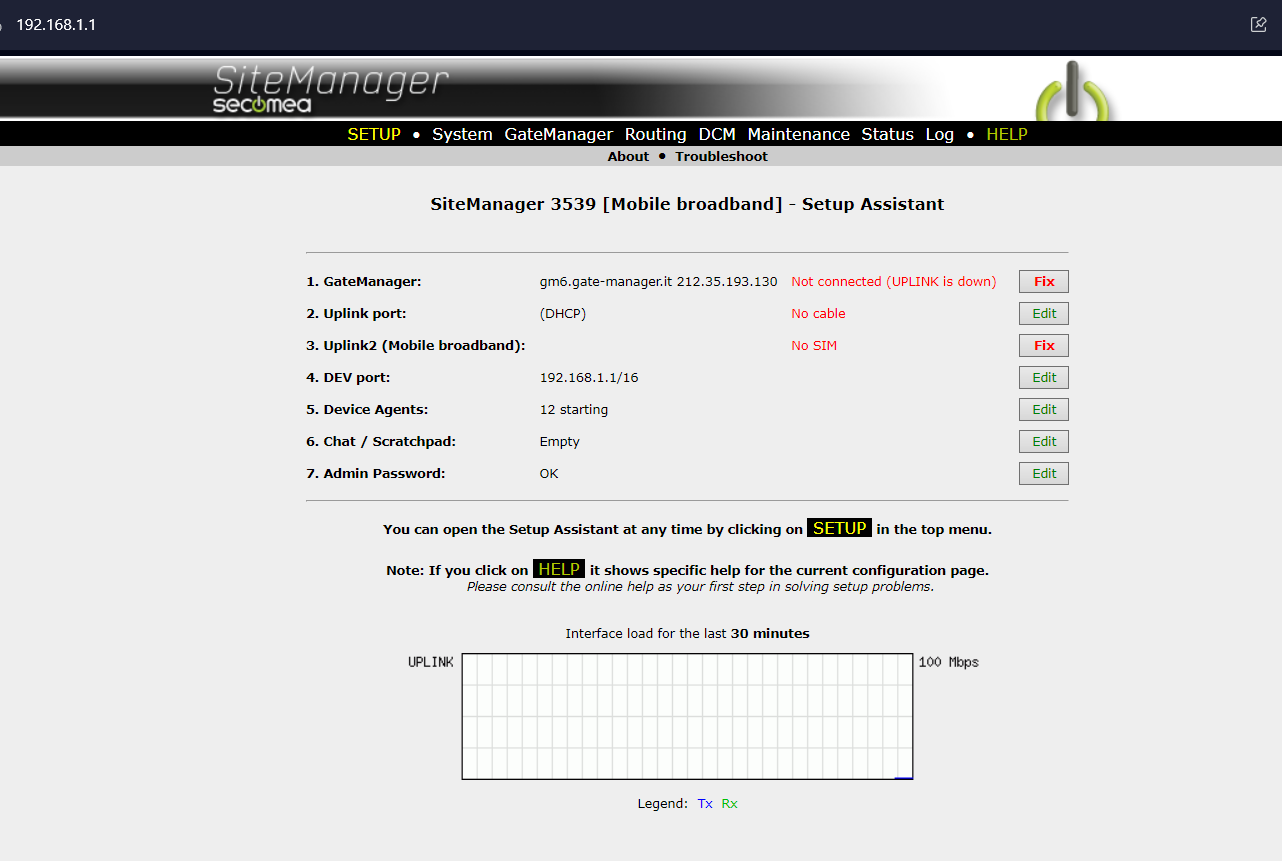Click the 'No SIM' status text
Viewport: 1282px width, 861px height.
(x=814, y=346)
